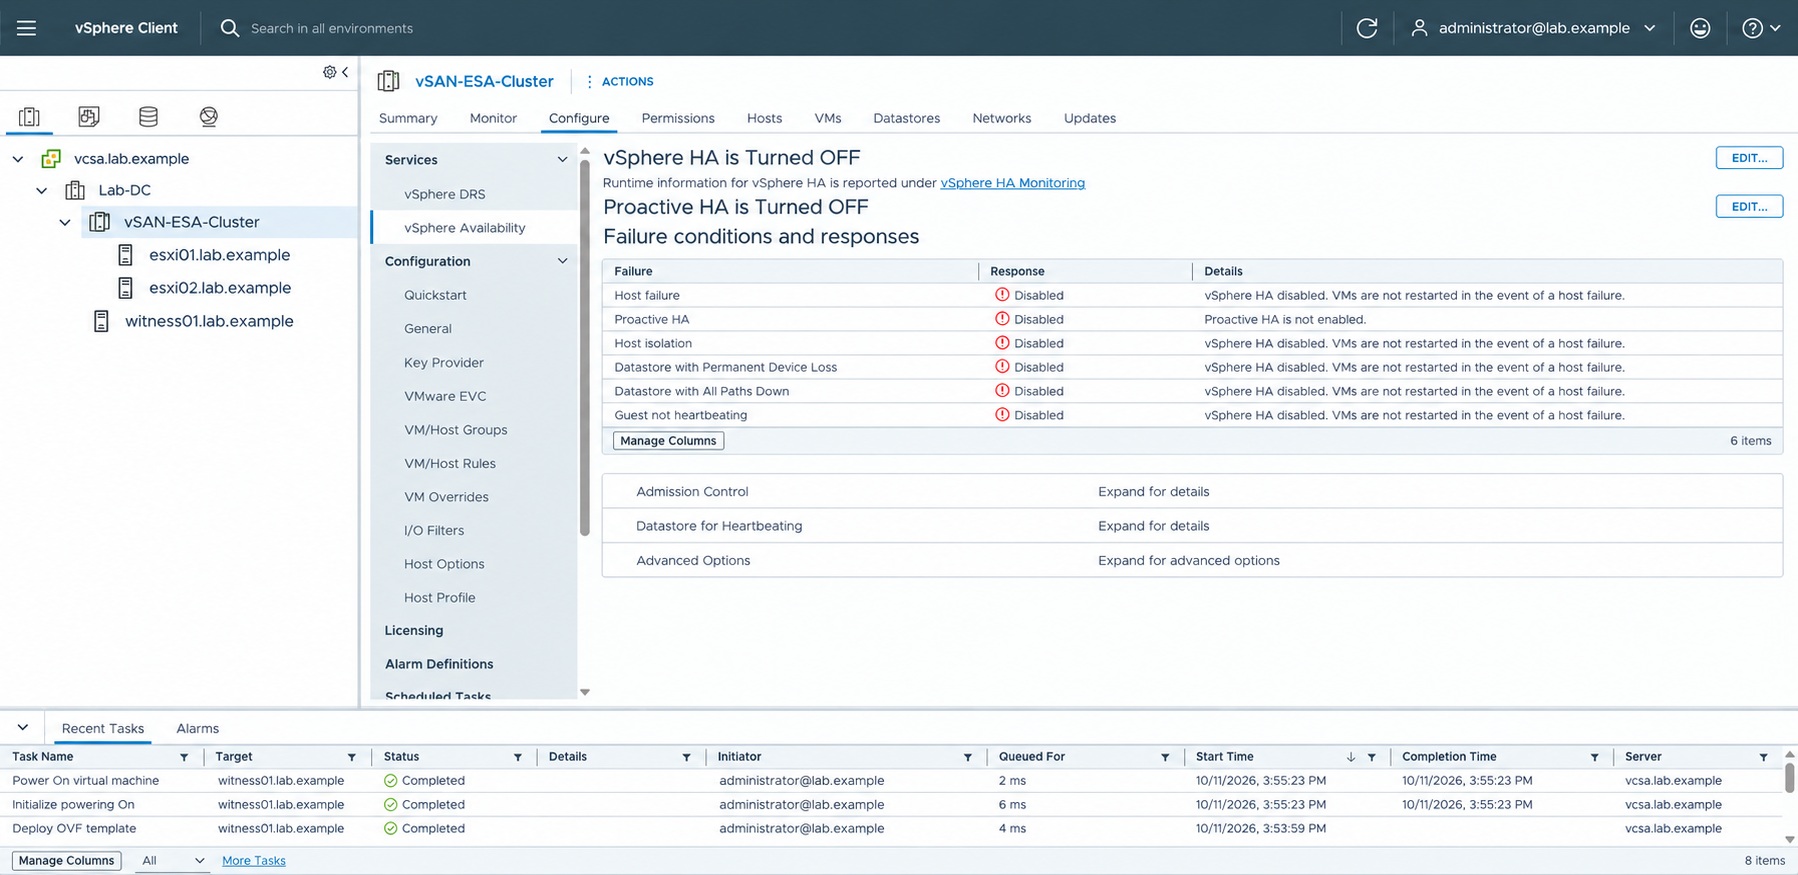The image size is (1798, 875).
Task: Open the feedback smiley icon
Action: click(1700, 28)
